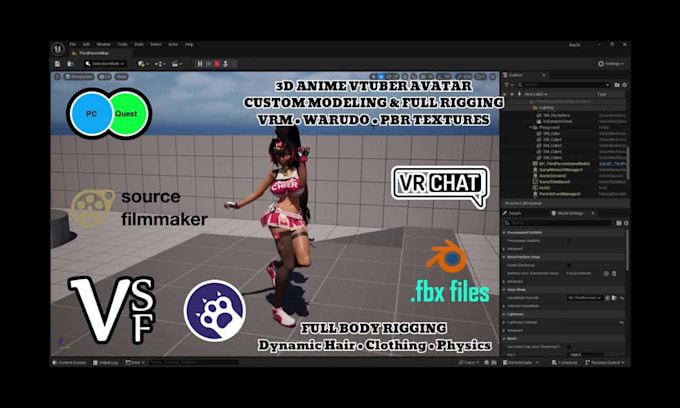Click the Browse content icon beside Save
The image size is (680, 408).
[x=70, y=64]
